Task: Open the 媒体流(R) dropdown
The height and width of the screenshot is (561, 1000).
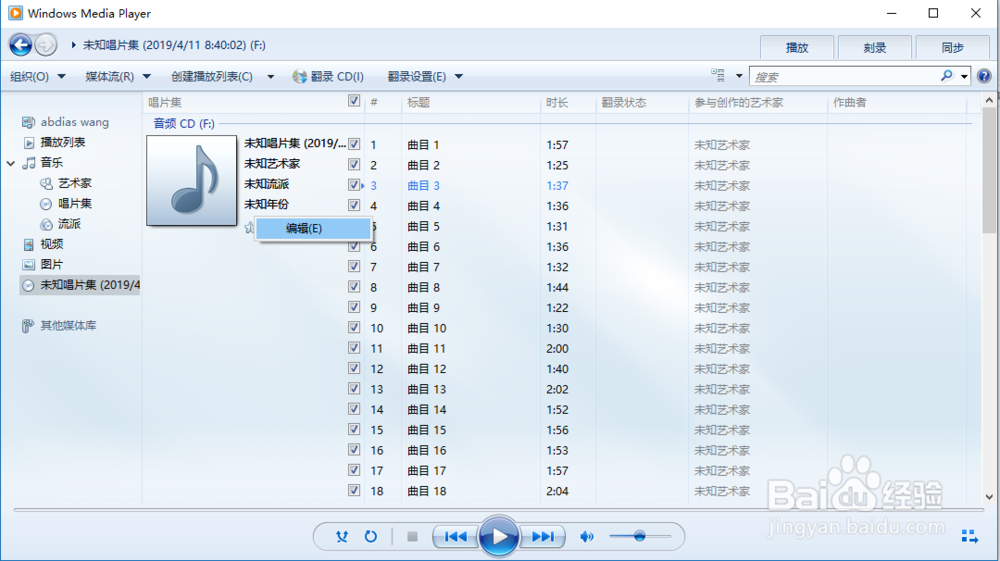Action: pyautogui.click(x=118, y=76)
